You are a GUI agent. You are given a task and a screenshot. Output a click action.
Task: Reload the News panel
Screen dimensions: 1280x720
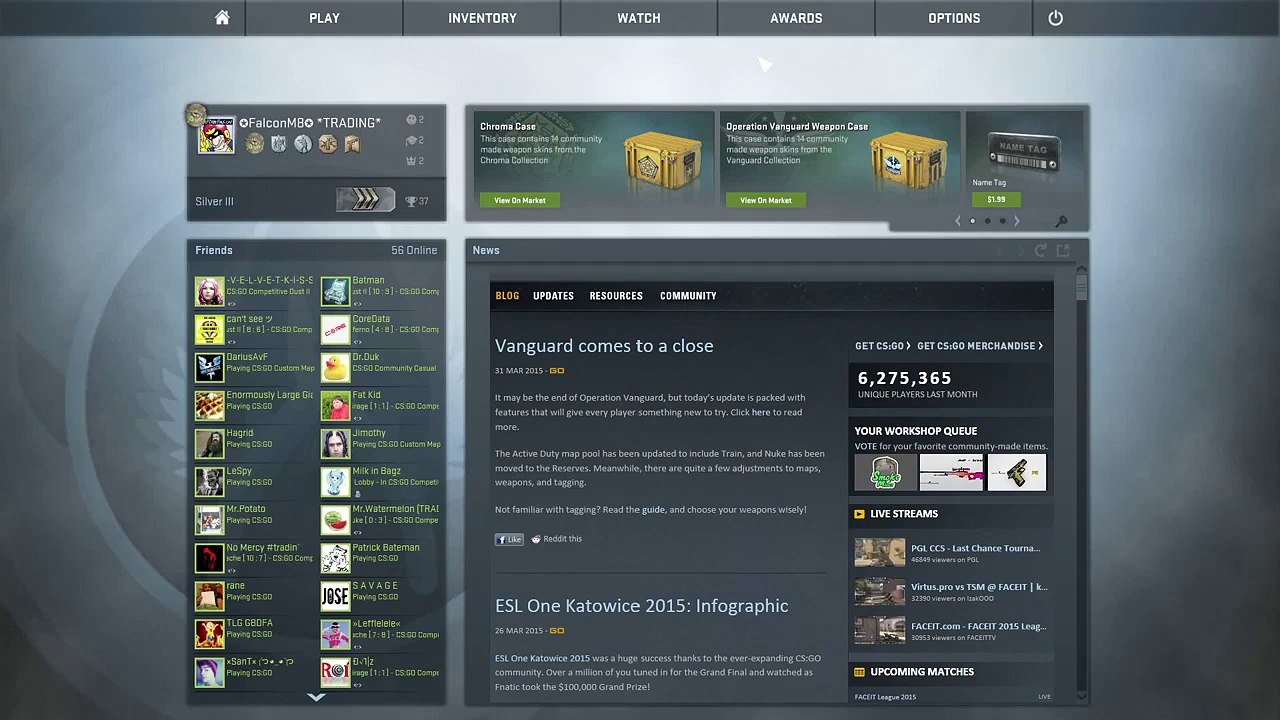(x=1040, y=250)
